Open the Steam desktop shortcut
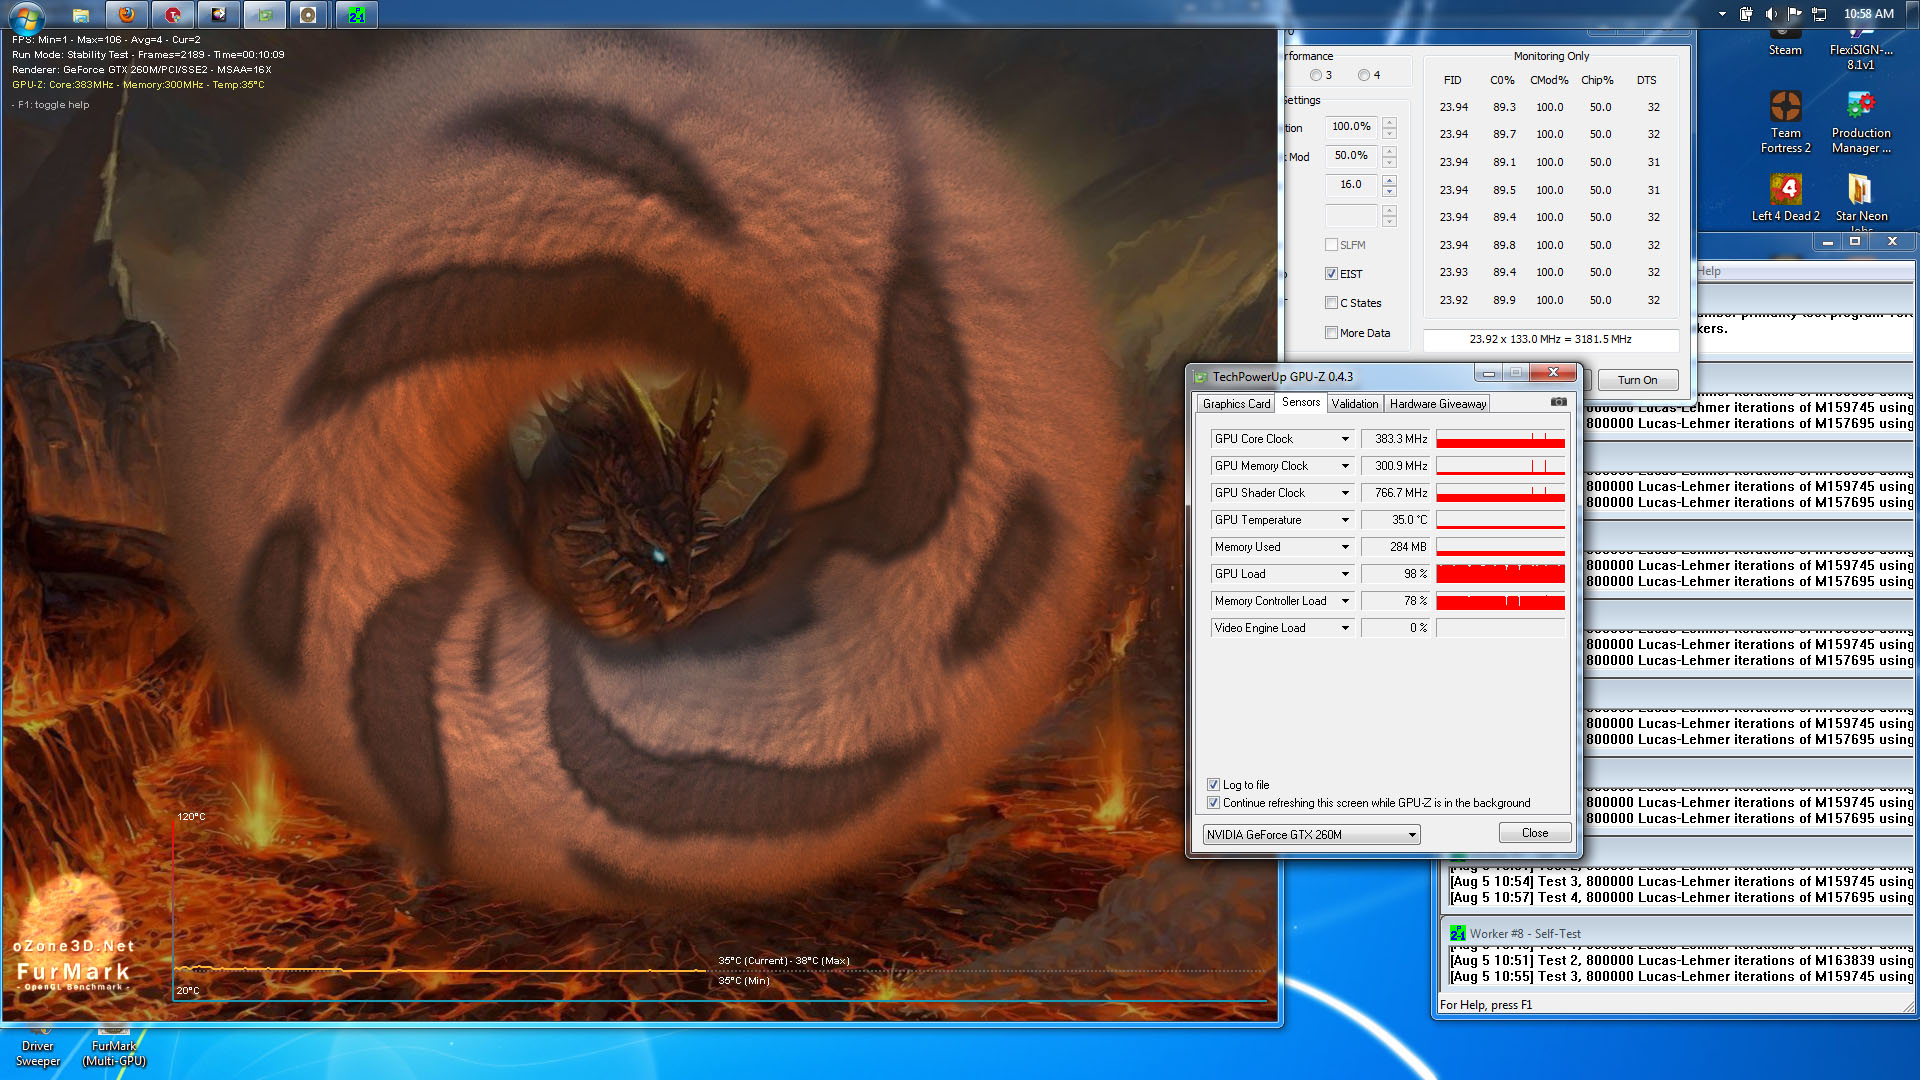The height and width of the screenshot is (1080, 1920). pos(1785,45)
